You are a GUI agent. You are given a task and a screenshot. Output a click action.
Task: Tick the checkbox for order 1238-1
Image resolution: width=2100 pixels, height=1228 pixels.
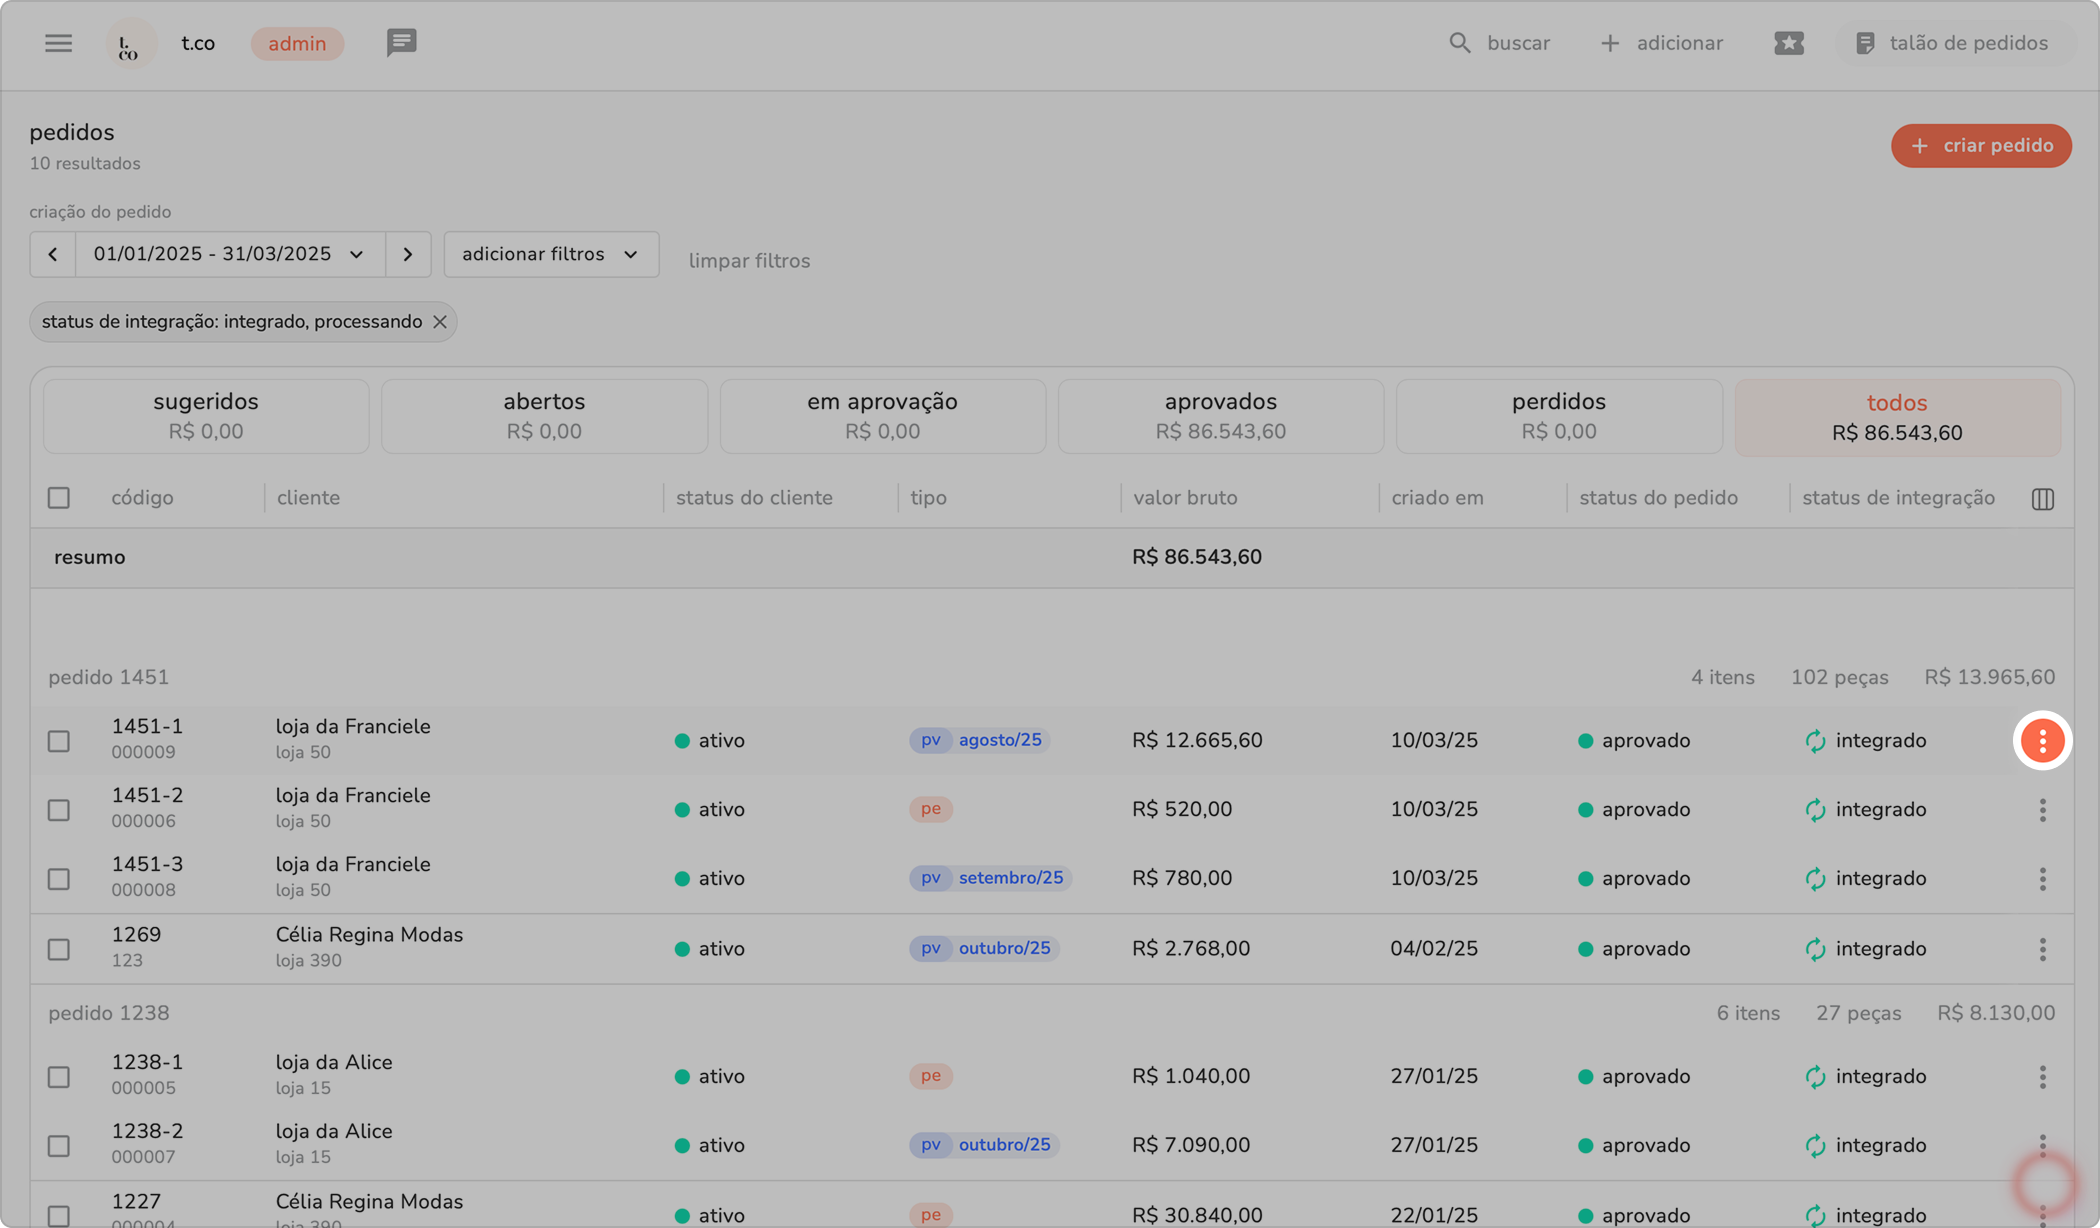click(x=59, y=1077)
